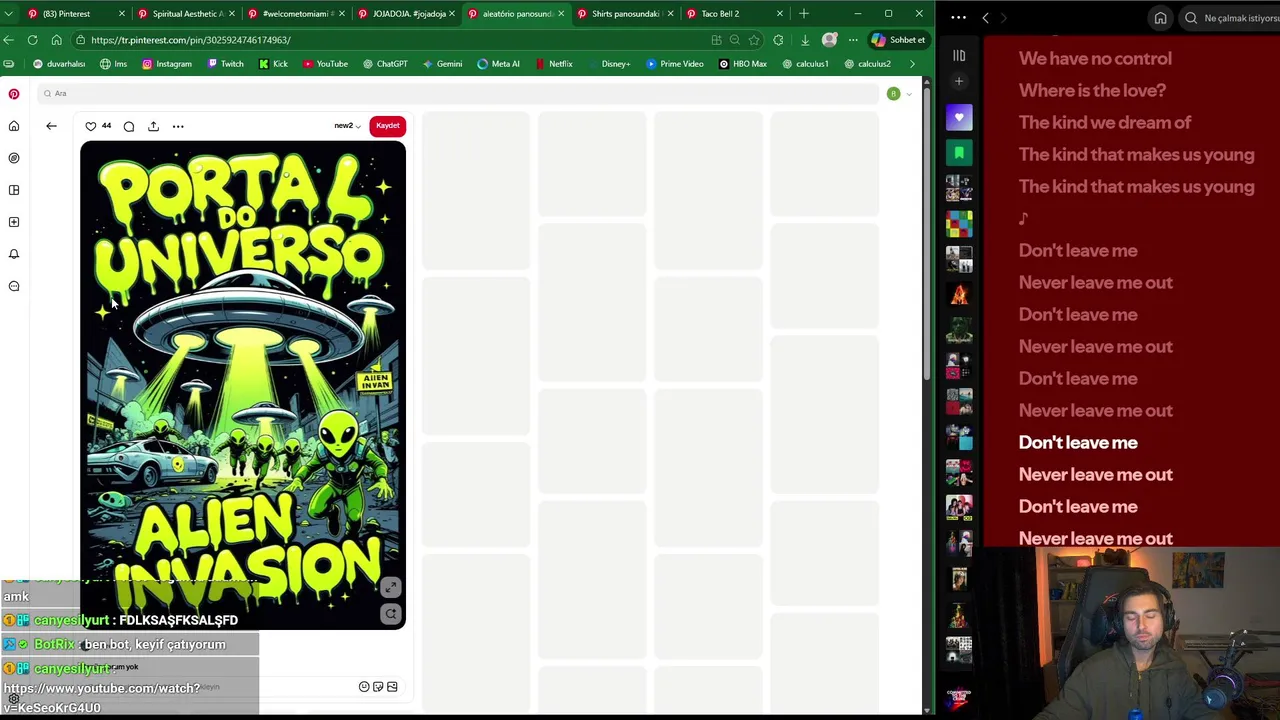Attach a photo to the comment
1280x720 pixels.
pyautogui.click(x=392, y=687)
